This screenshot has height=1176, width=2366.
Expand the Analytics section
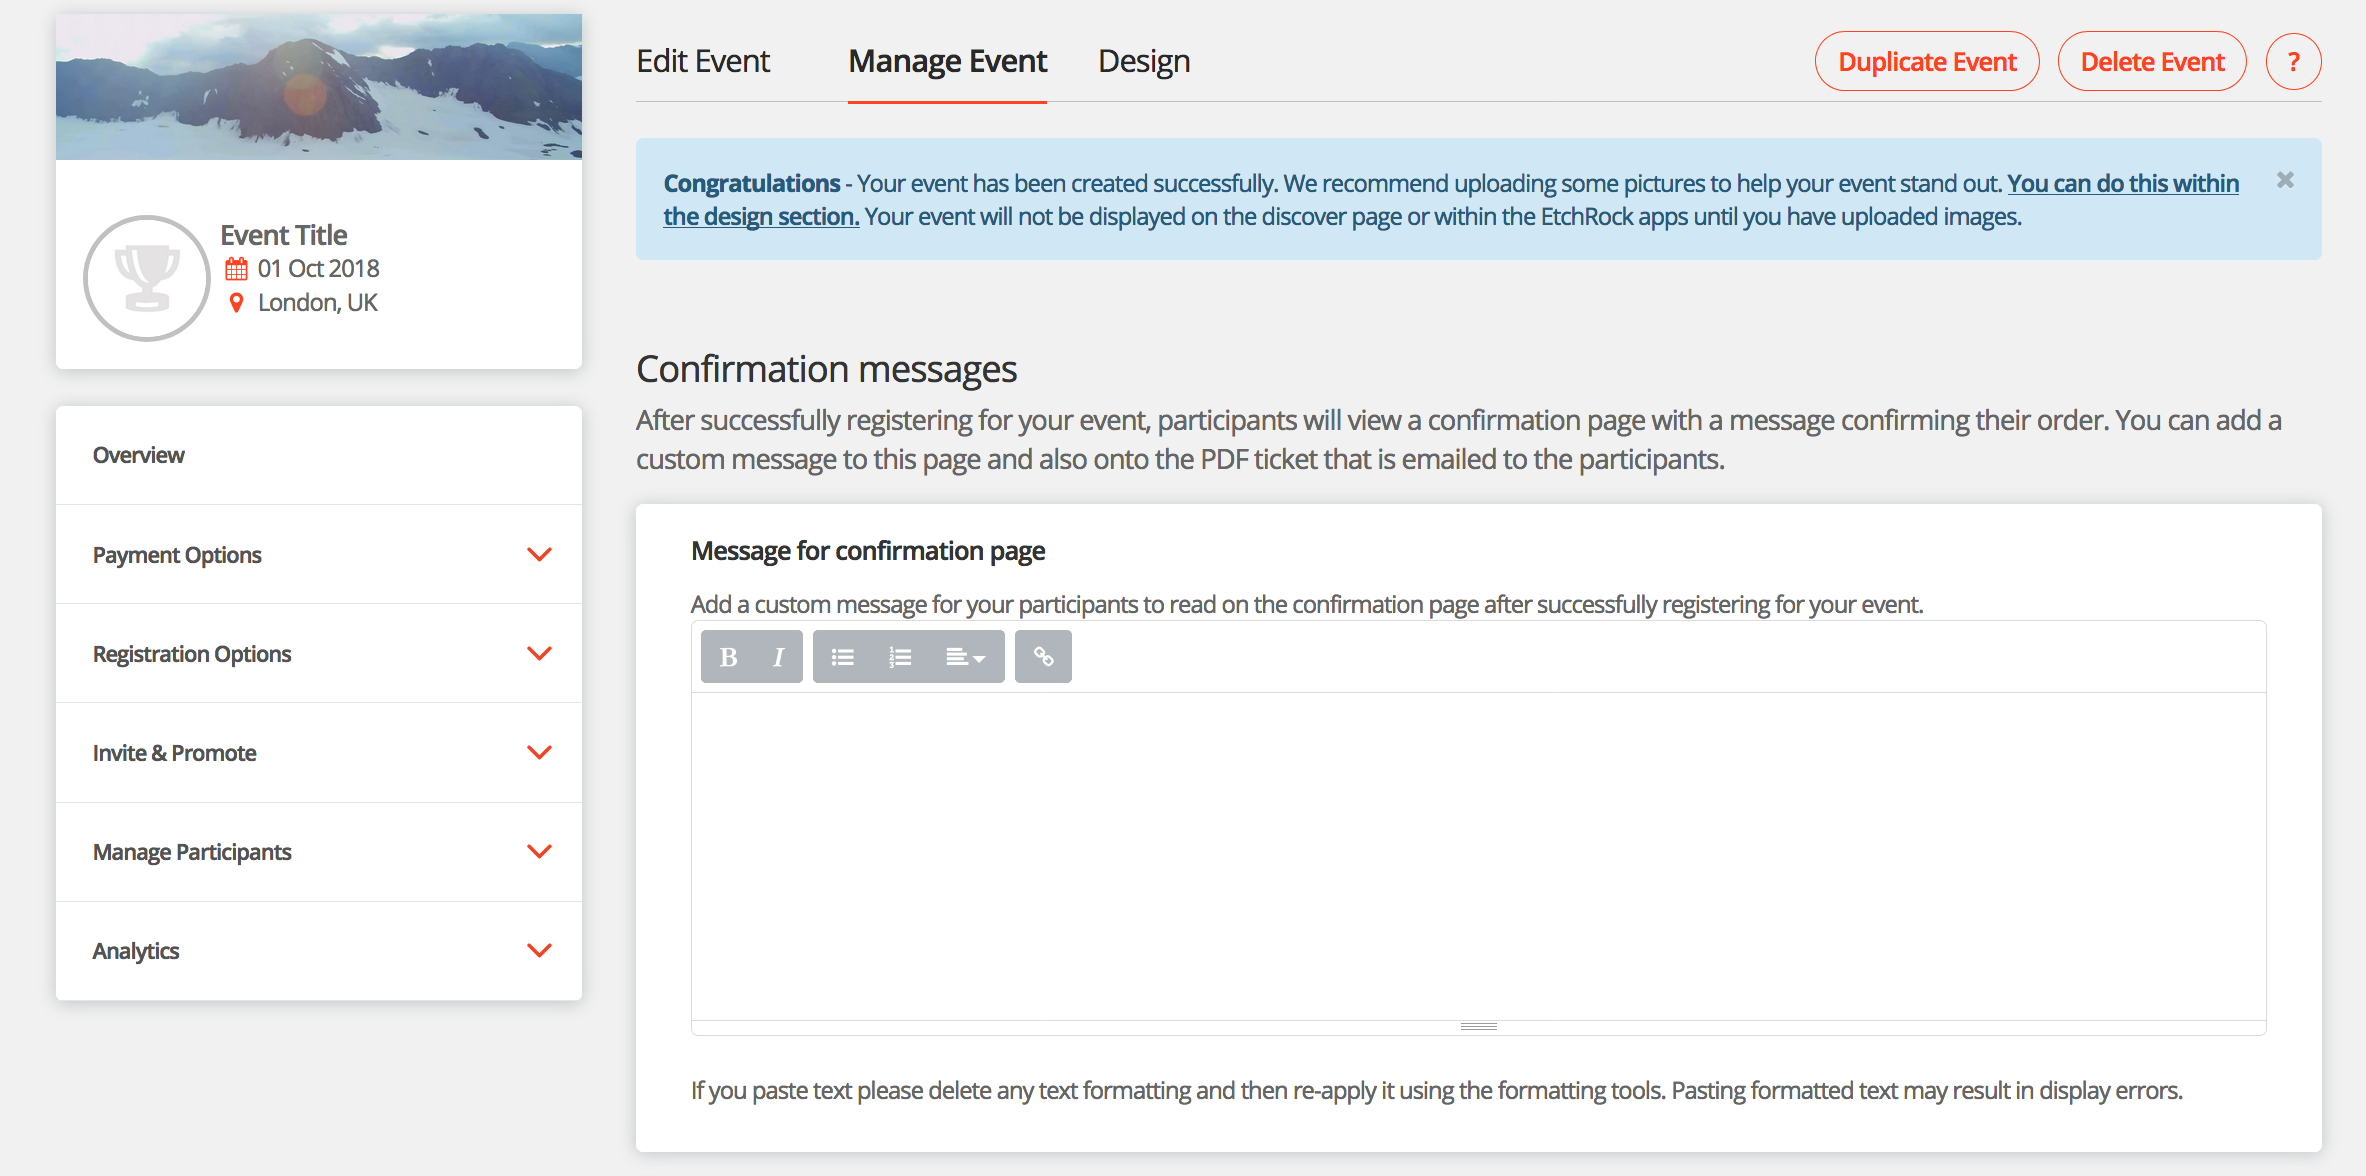(x=319, y=950)
